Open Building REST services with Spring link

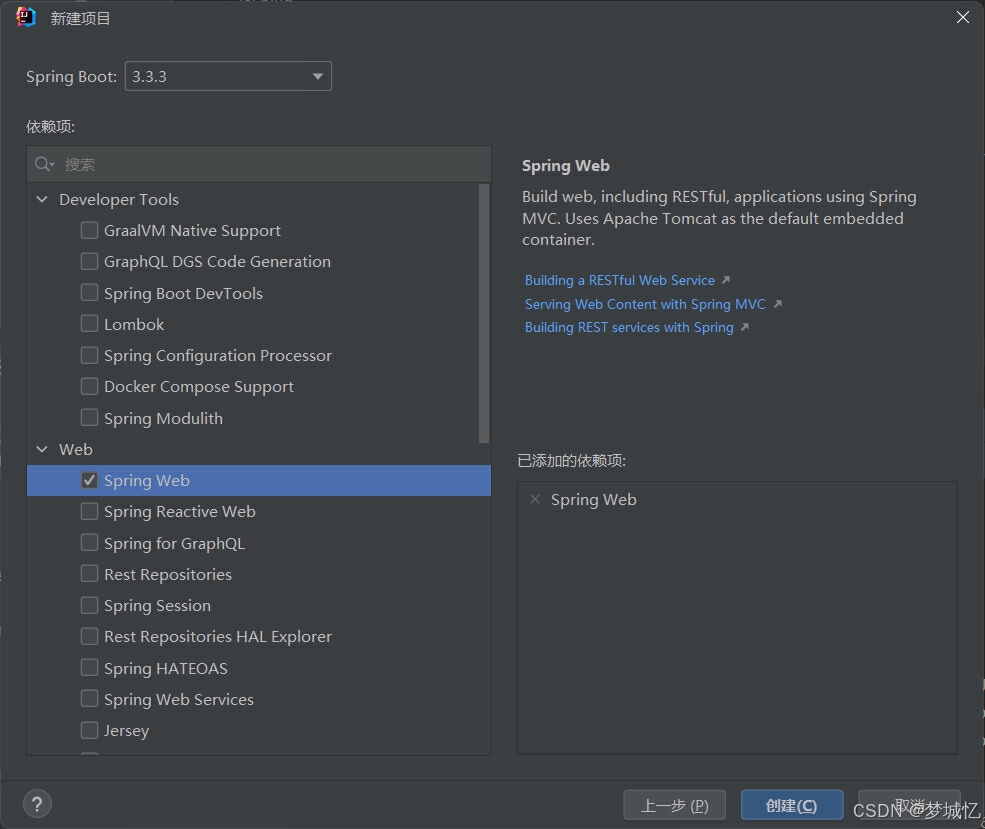(629, 327)
